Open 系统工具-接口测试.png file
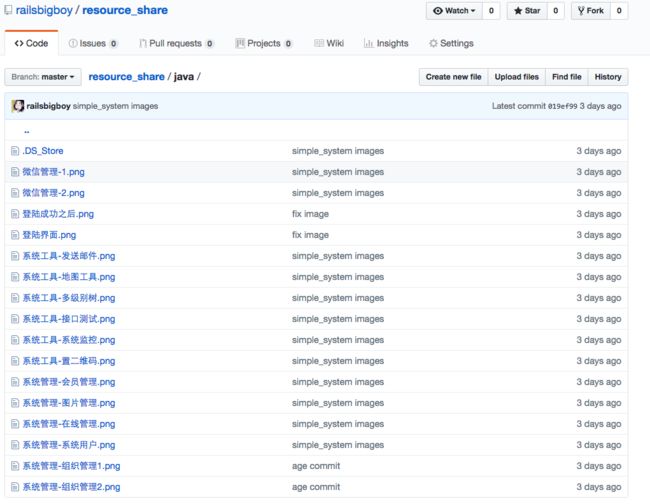Image resolution: width=650 pixels, height=504 pixels. tap(69, 319)
